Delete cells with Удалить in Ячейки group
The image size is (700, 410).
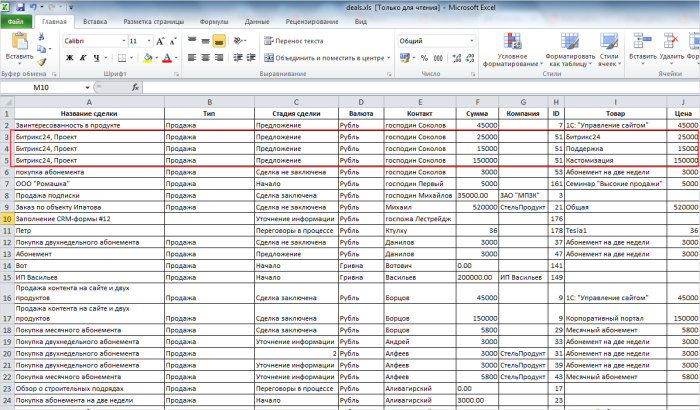coord(671,48)
